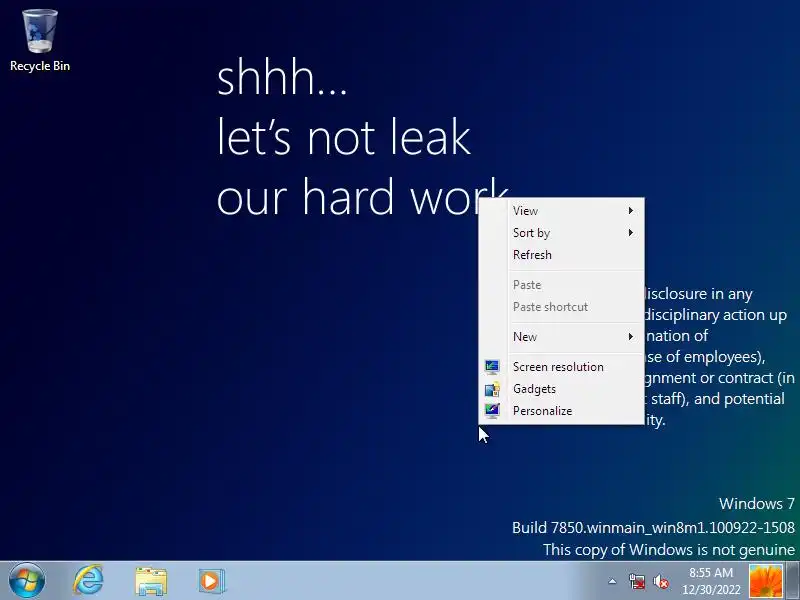Select Screen resolution menu entry
The height and width of the screenshot is (600, 800).
[x=561, y=367]
